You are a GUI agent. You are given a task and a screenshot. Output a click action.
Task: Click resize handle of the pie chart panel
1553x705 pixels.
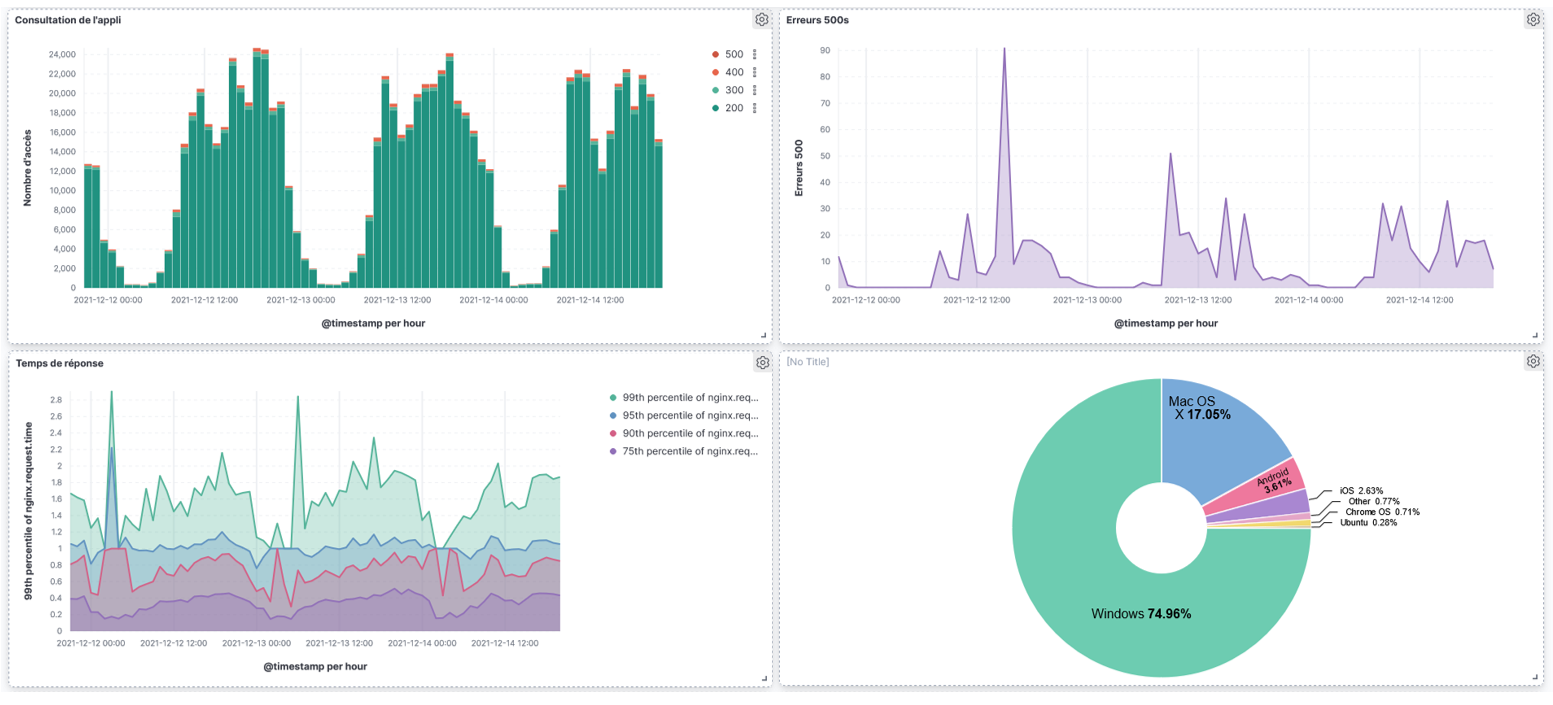1535,679
